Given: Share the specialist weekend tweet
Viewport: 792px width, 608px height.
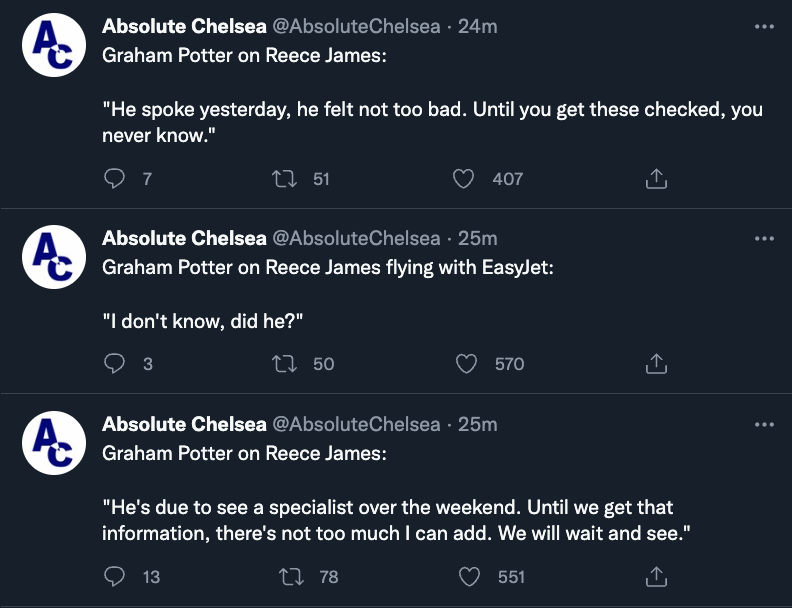Looking at the screenshot, I should click(x=656, y=576).
